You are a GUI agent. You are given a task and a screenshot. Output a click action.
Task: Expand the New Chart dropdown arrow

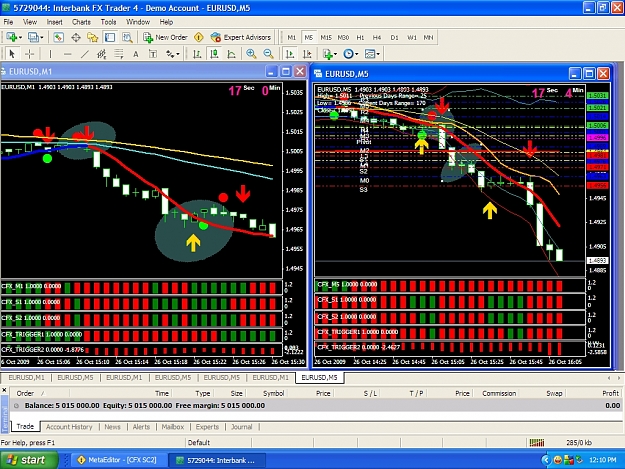tap(20, 38)
